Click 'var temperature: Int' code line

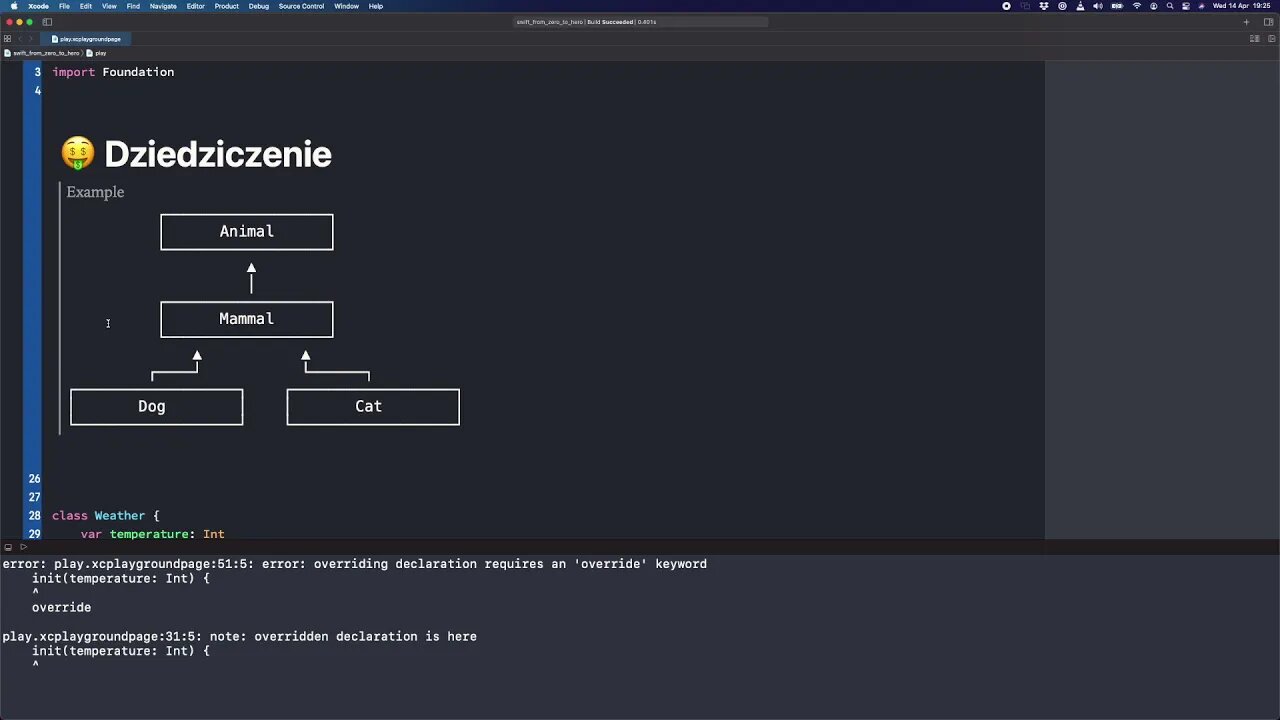(152, 534)
